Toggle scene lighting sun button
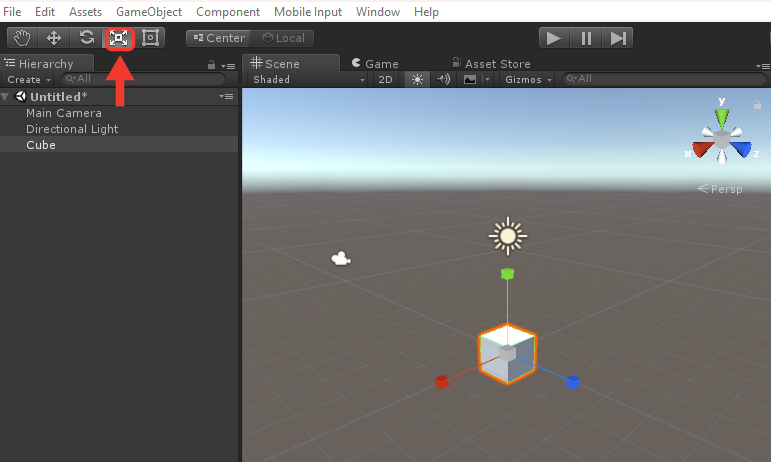The image size is (771, 462). click(x=417, y=80)
